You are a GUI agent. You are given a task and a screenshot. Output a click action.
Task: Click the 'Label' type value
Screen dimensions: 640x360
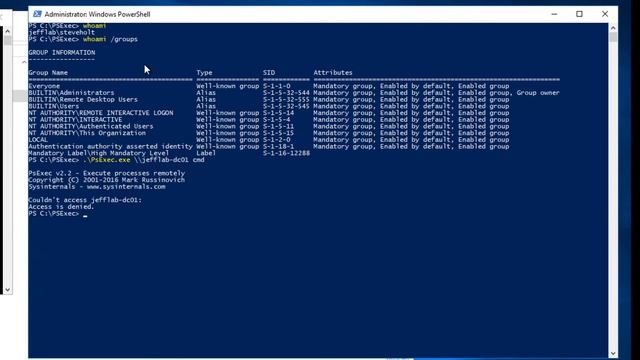click(x=206, y=153)
